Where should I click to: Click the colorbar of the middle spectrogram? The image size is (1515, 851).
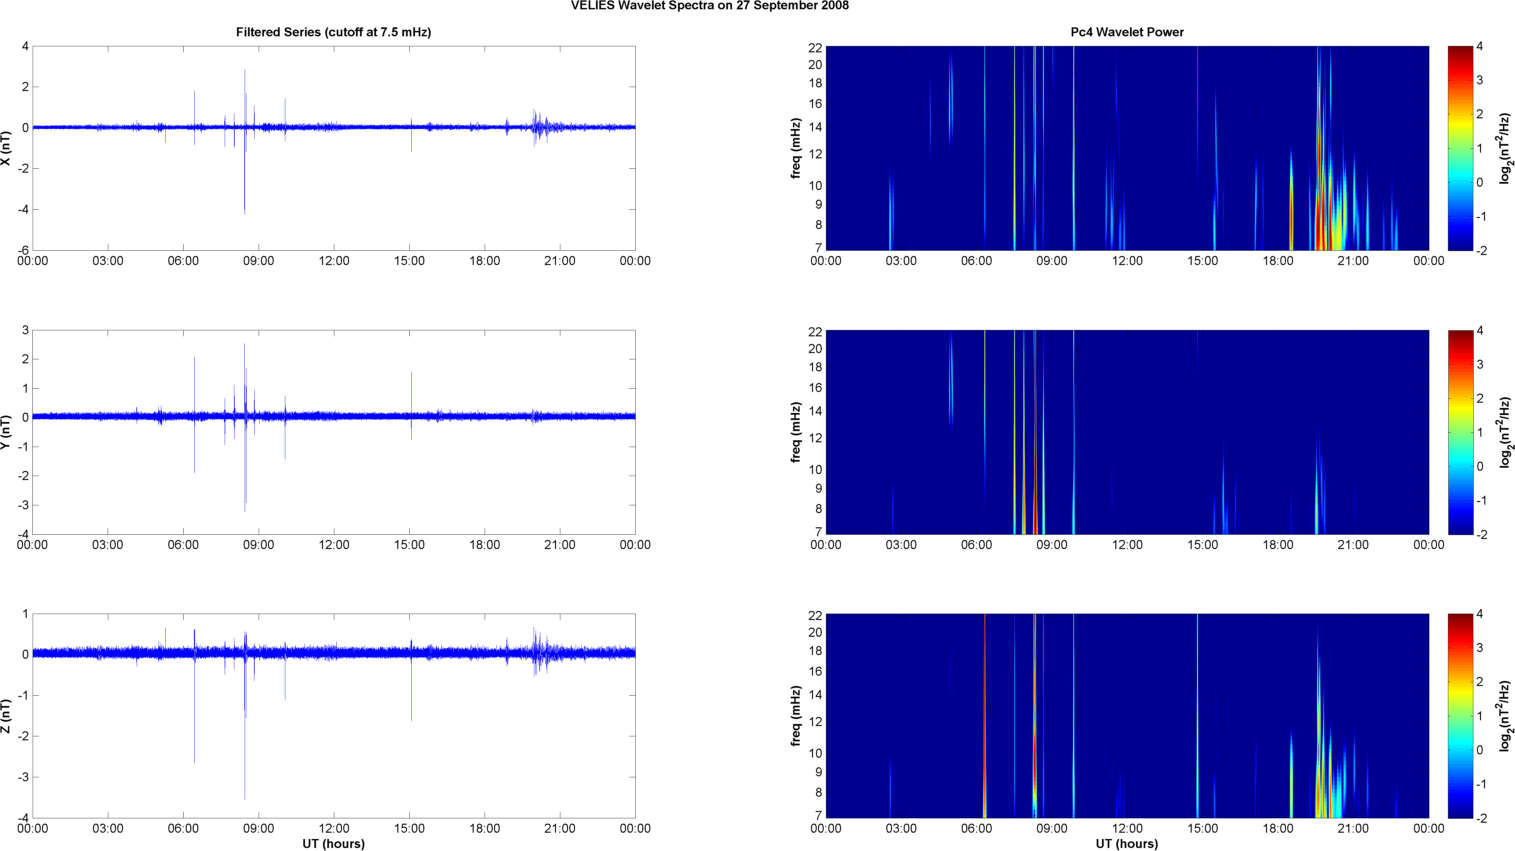(1459, 432)
